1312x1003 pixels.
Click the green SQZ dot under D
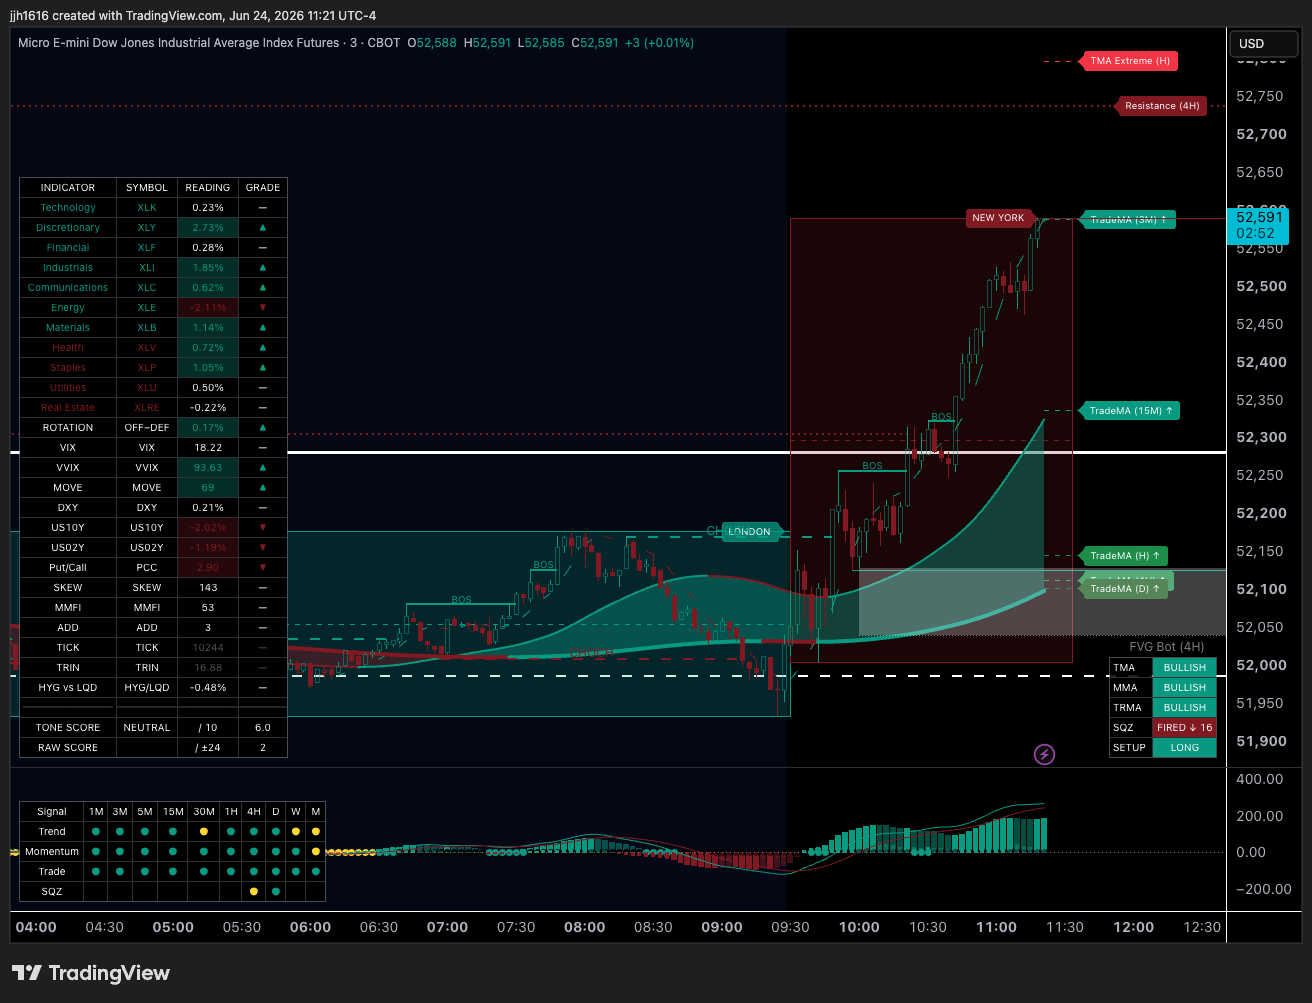(x=275, y=891)
